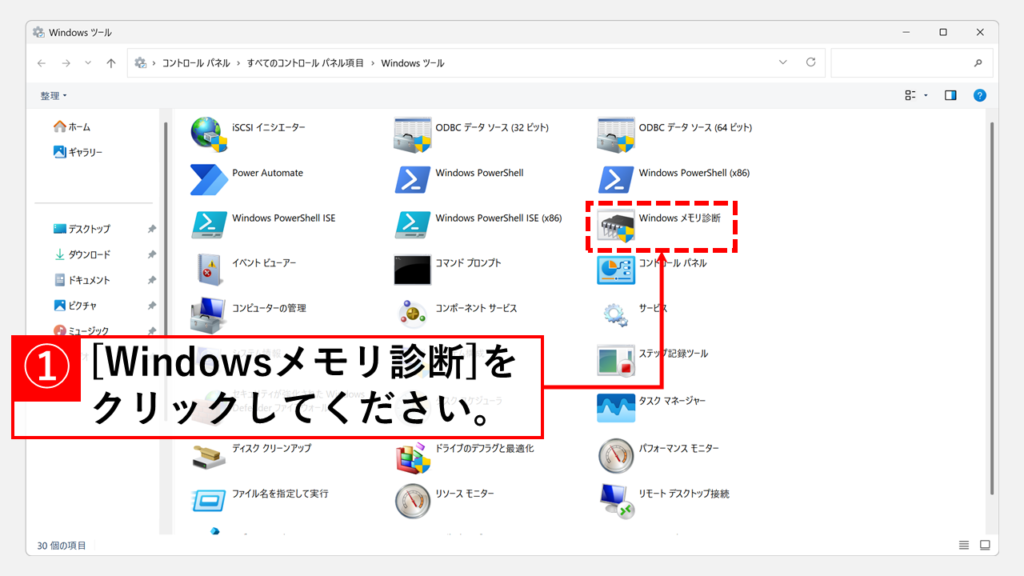This screenshot has height=576, width=1024.
Task: Open the イベント ビューアー icon
Action: click(209, 269)
